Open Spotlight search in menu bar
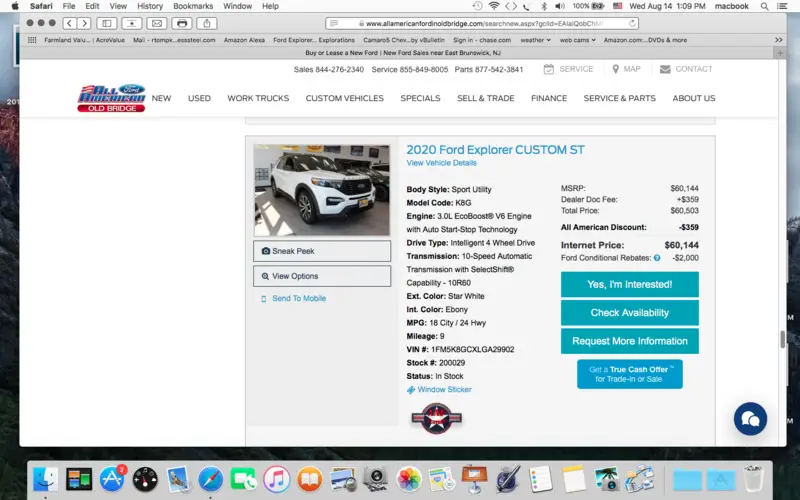800x500 pixels. [764, 6]
